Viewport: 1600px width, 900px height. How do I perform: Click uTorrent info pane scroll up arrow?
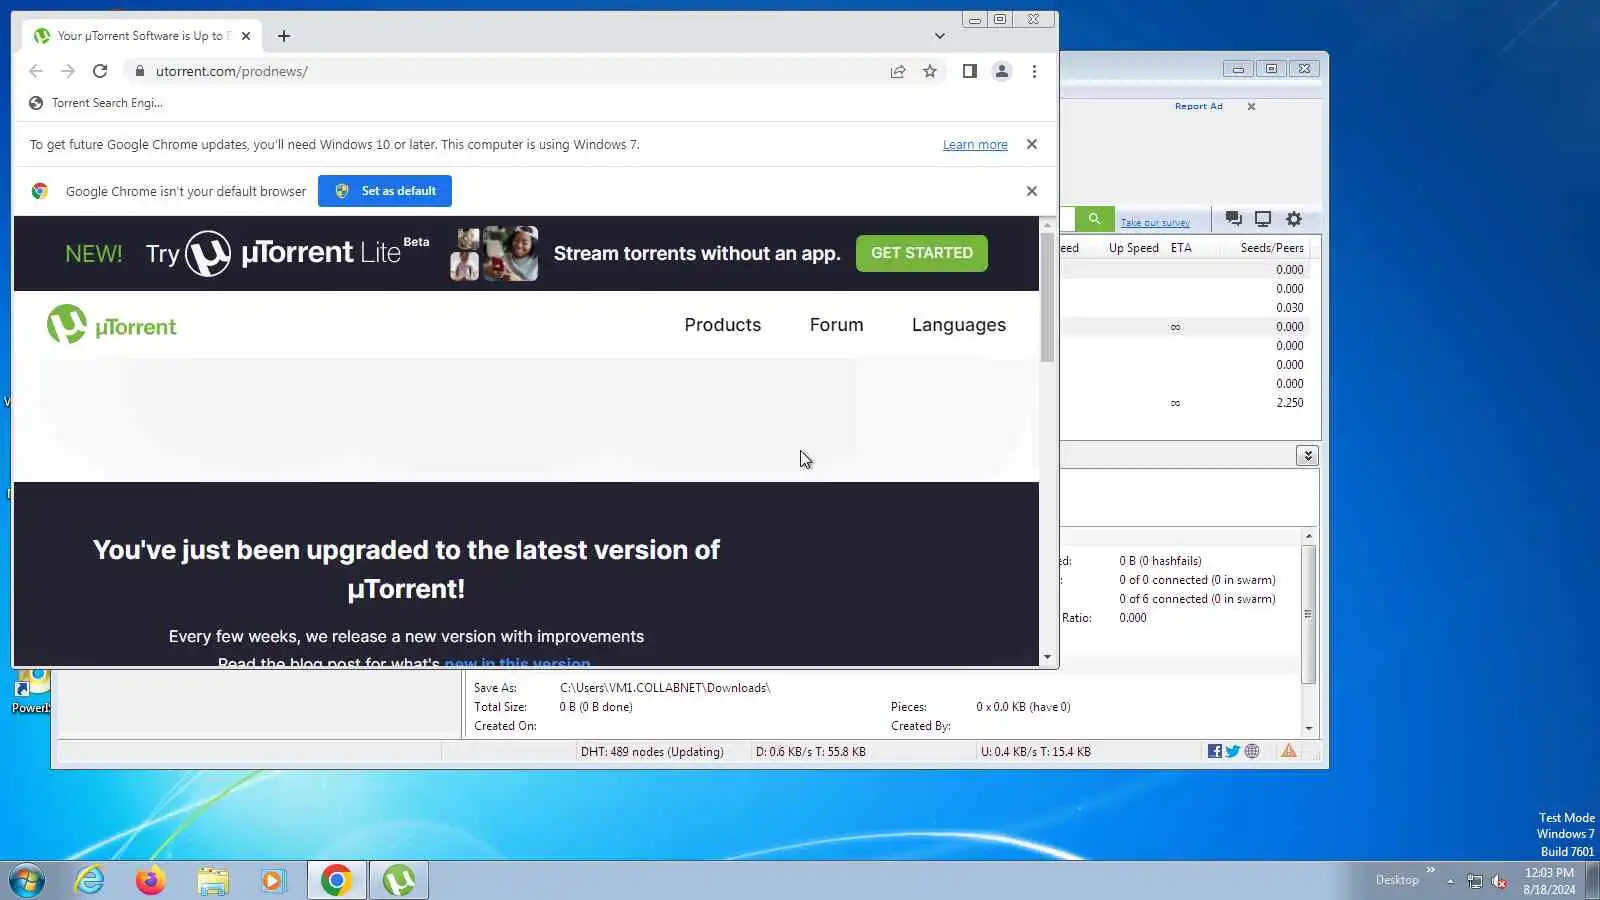coord(1309,537)
